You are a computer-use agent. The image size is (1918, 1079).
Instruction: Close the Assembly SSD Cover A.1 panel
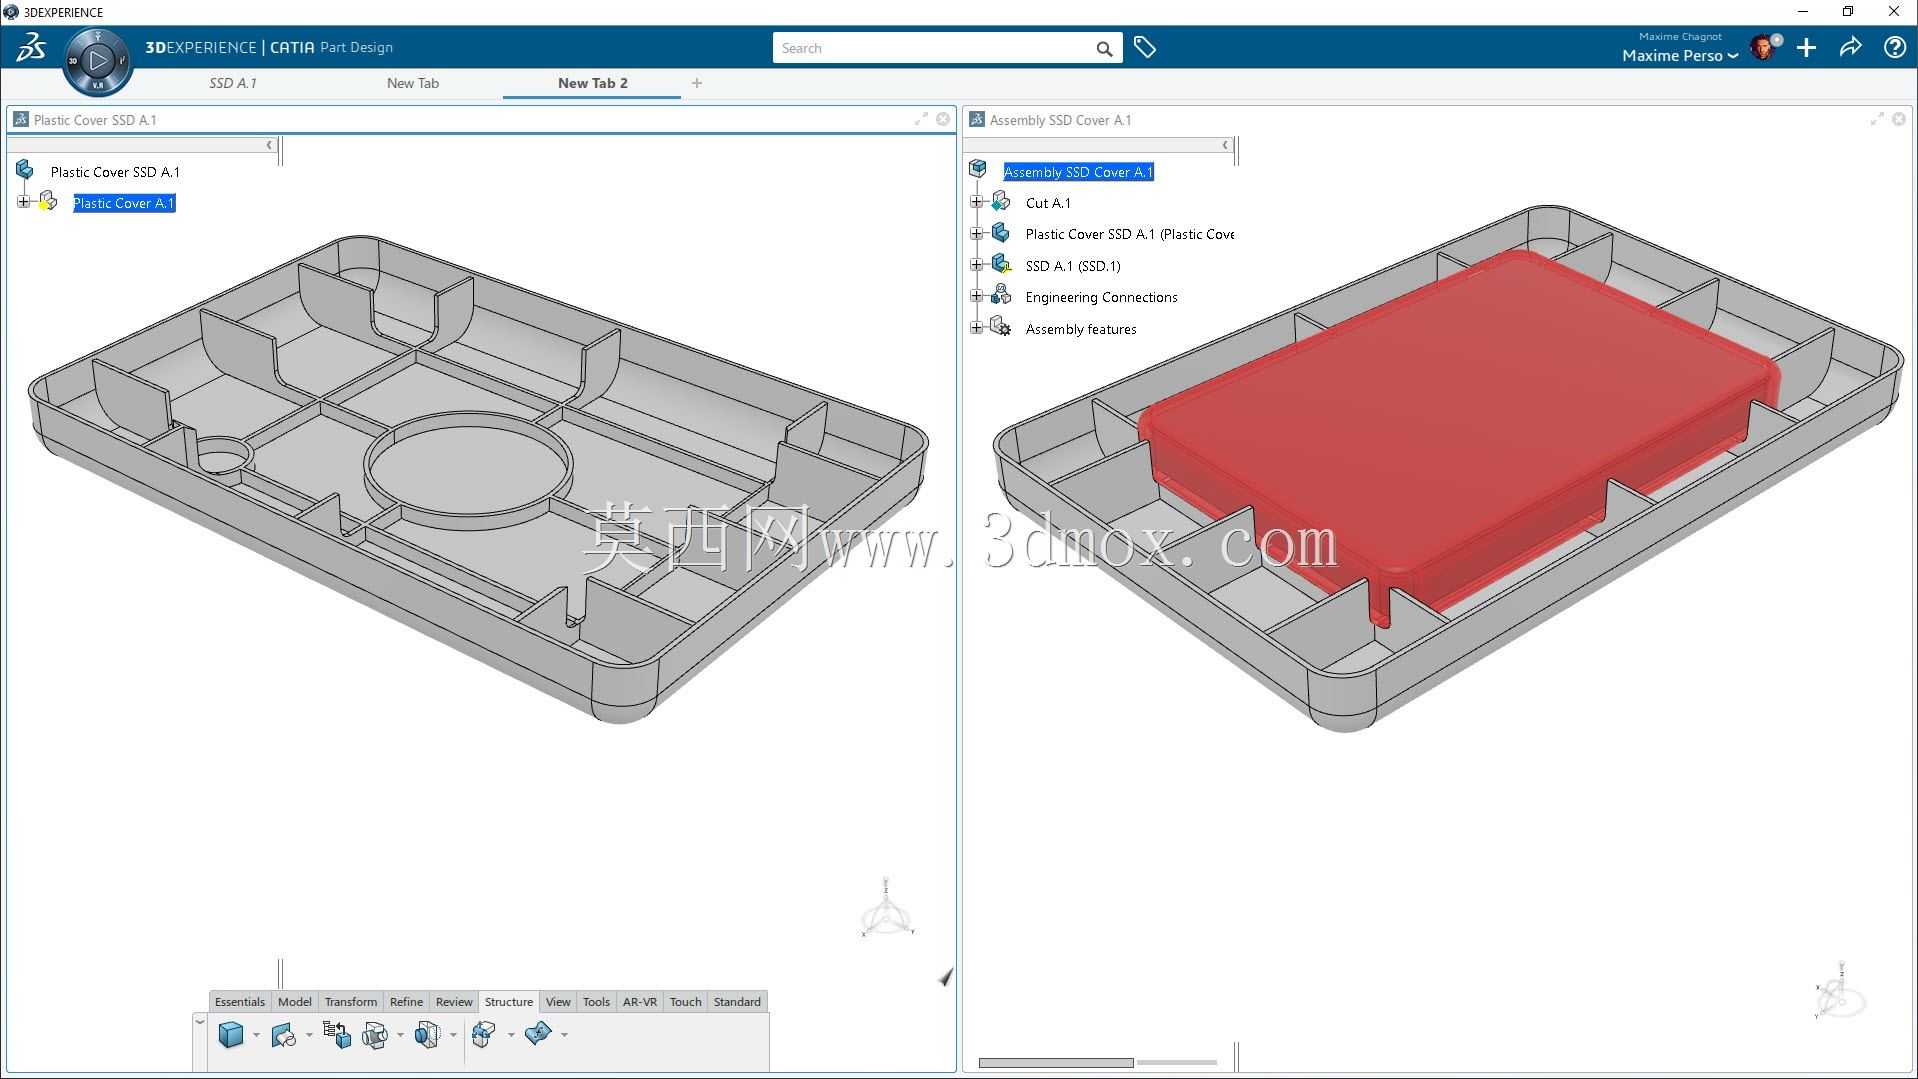coord(1899,119)
